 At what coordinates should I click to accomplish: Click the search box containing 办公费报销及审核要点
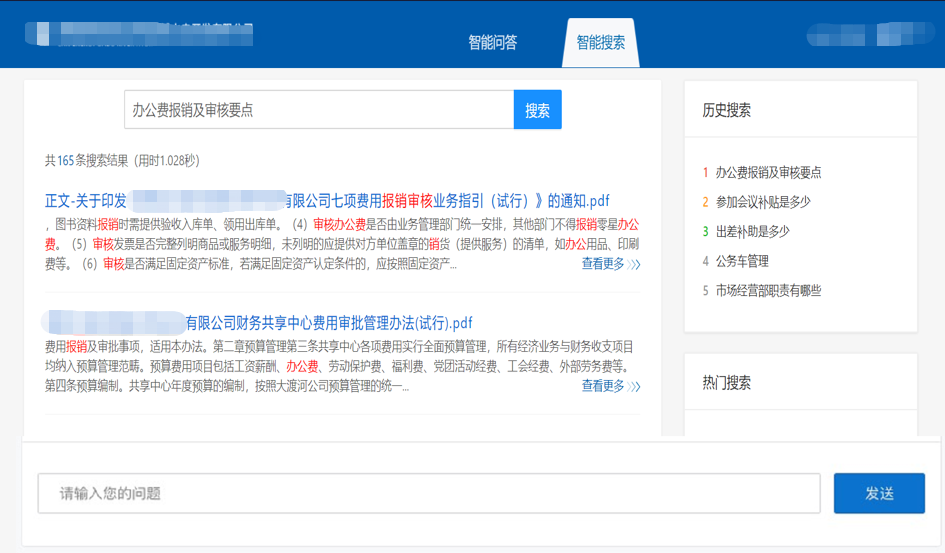[318, 110]
